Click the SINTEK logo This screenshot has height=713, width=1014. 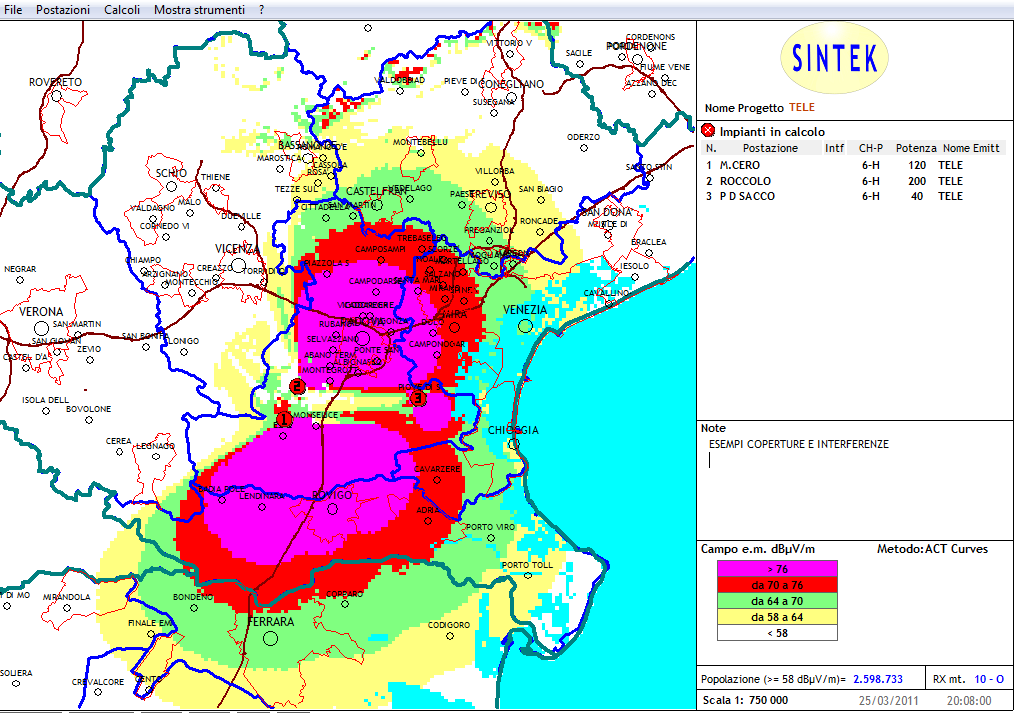tap(833, 59)
